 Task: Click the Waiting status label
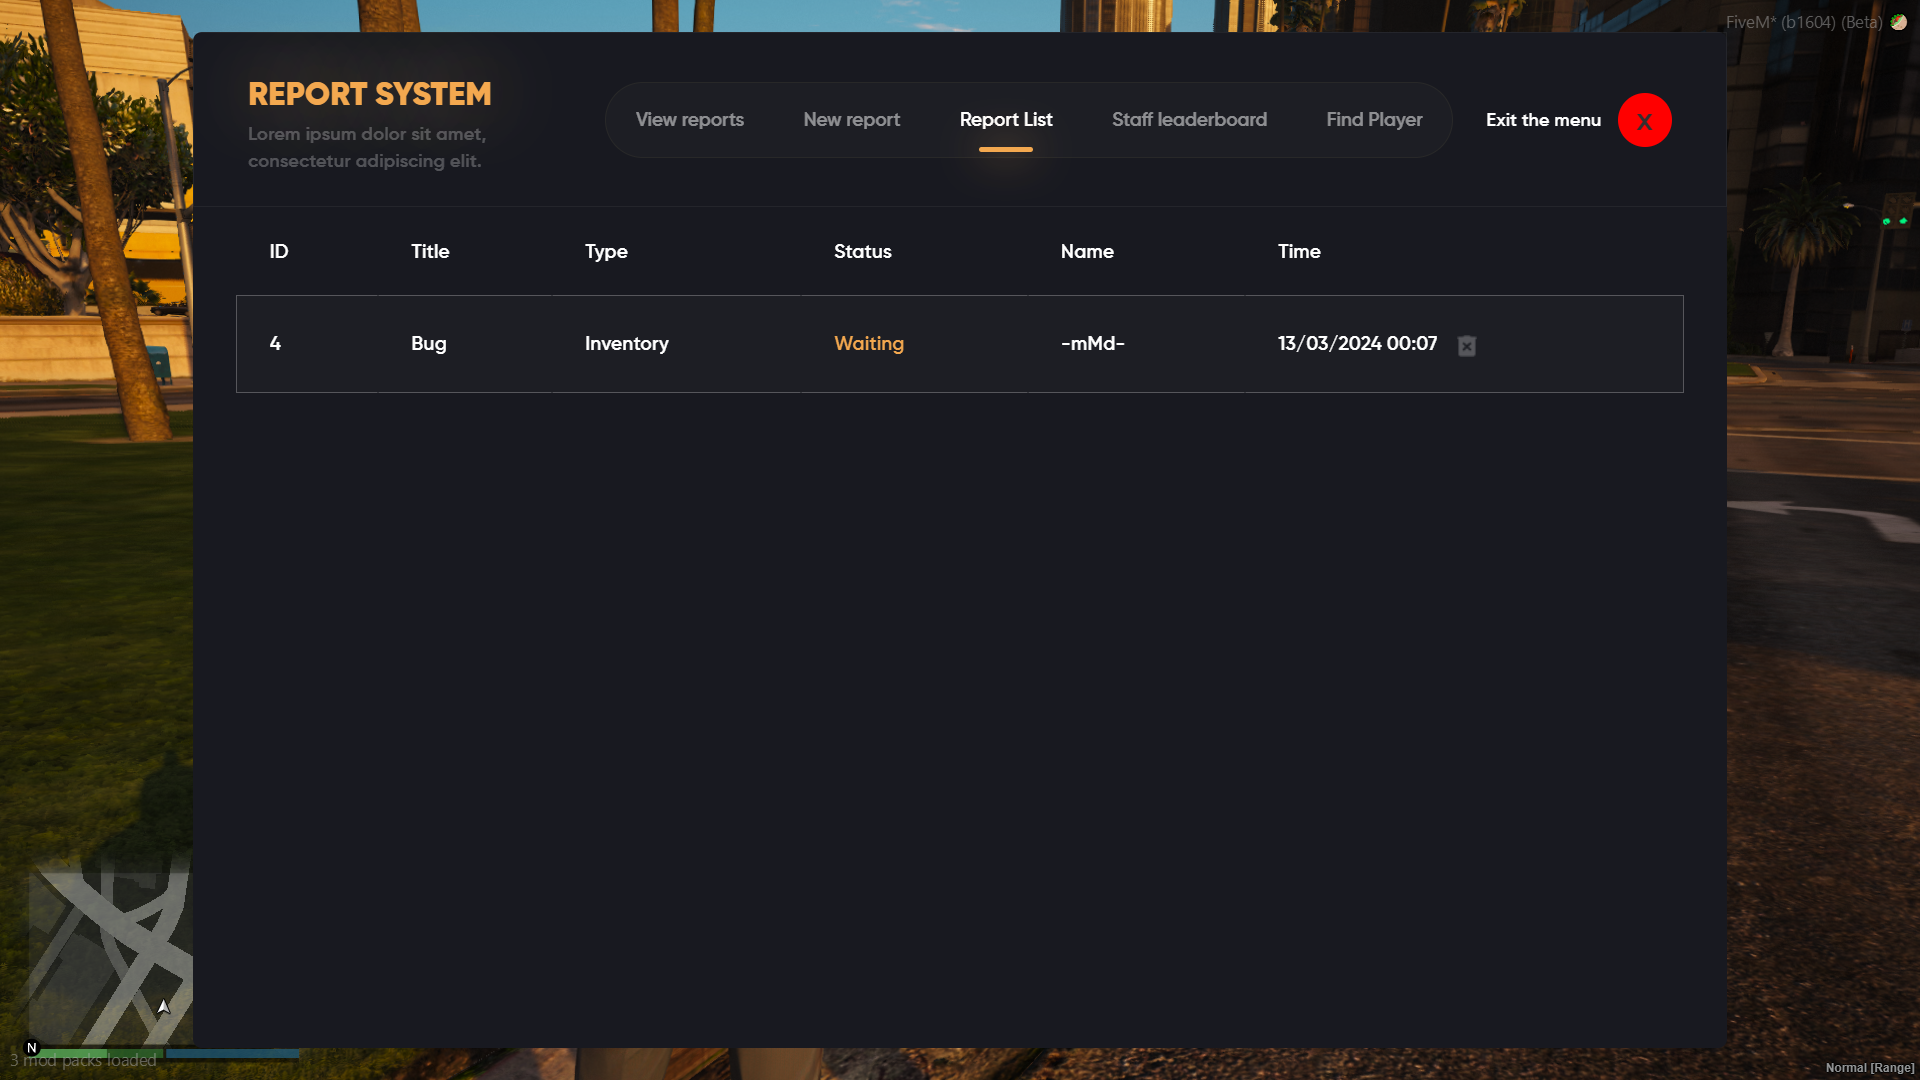point(868,343)
